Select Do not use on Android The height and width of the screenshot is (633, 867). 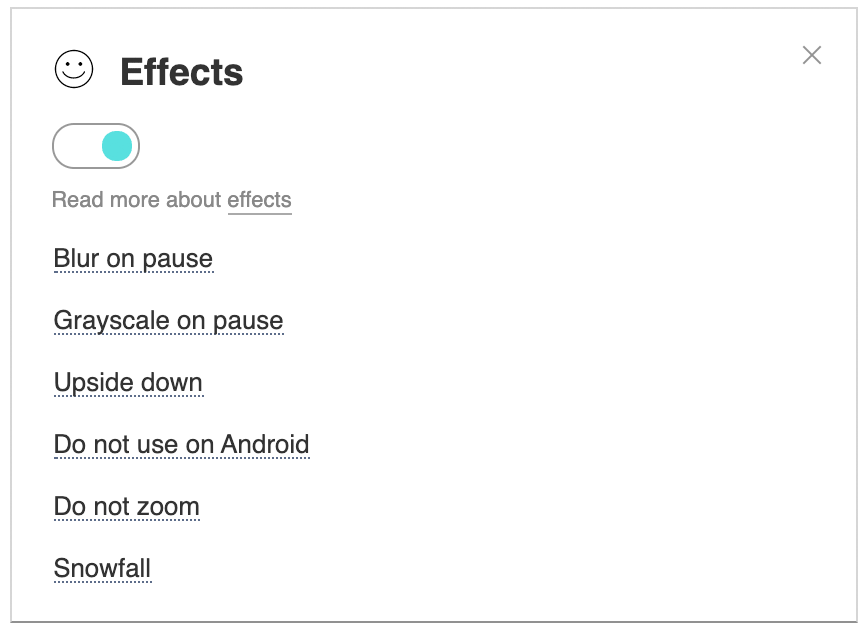[x=181, y=444]
